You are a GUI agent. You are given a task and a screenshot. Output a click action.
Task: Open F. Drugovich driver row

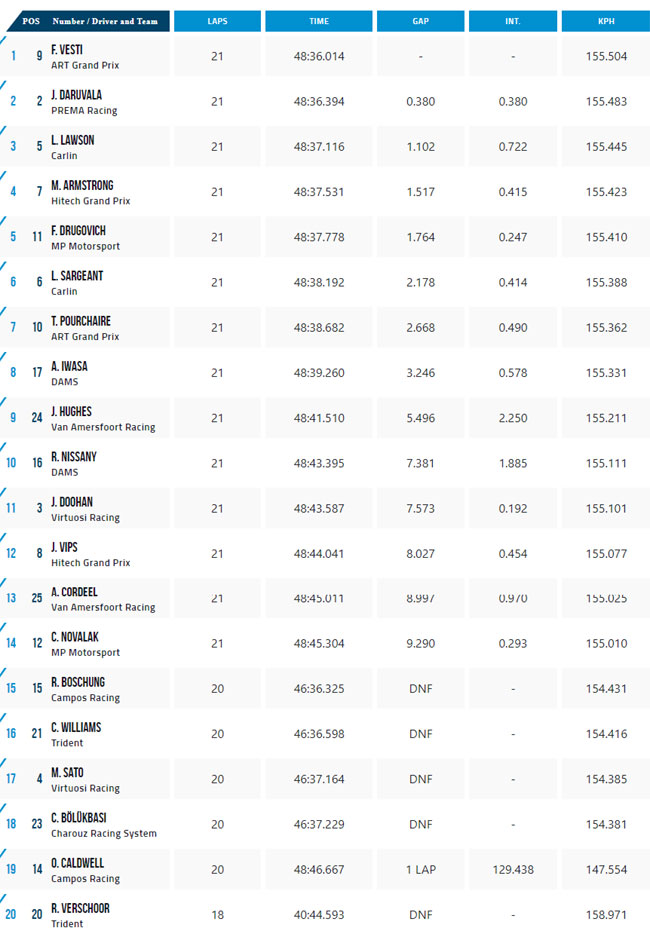pos(325,237)
